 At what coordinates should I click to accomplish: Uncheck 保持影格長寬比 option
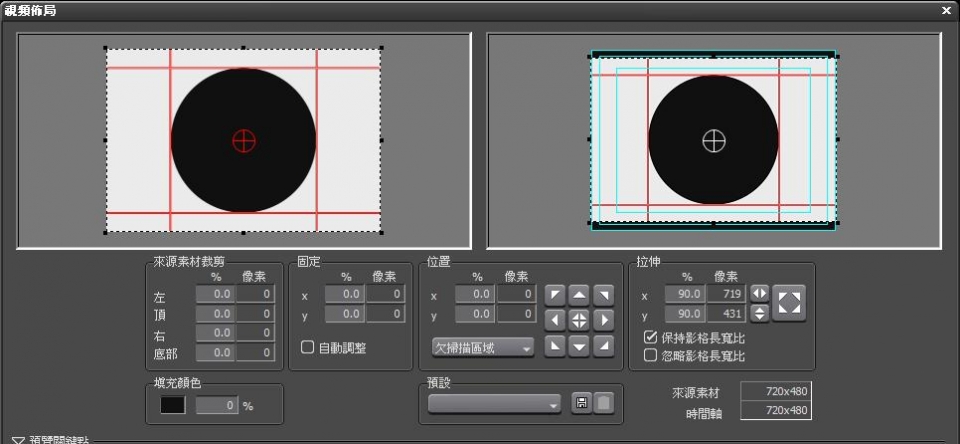[x=650, y=338]
